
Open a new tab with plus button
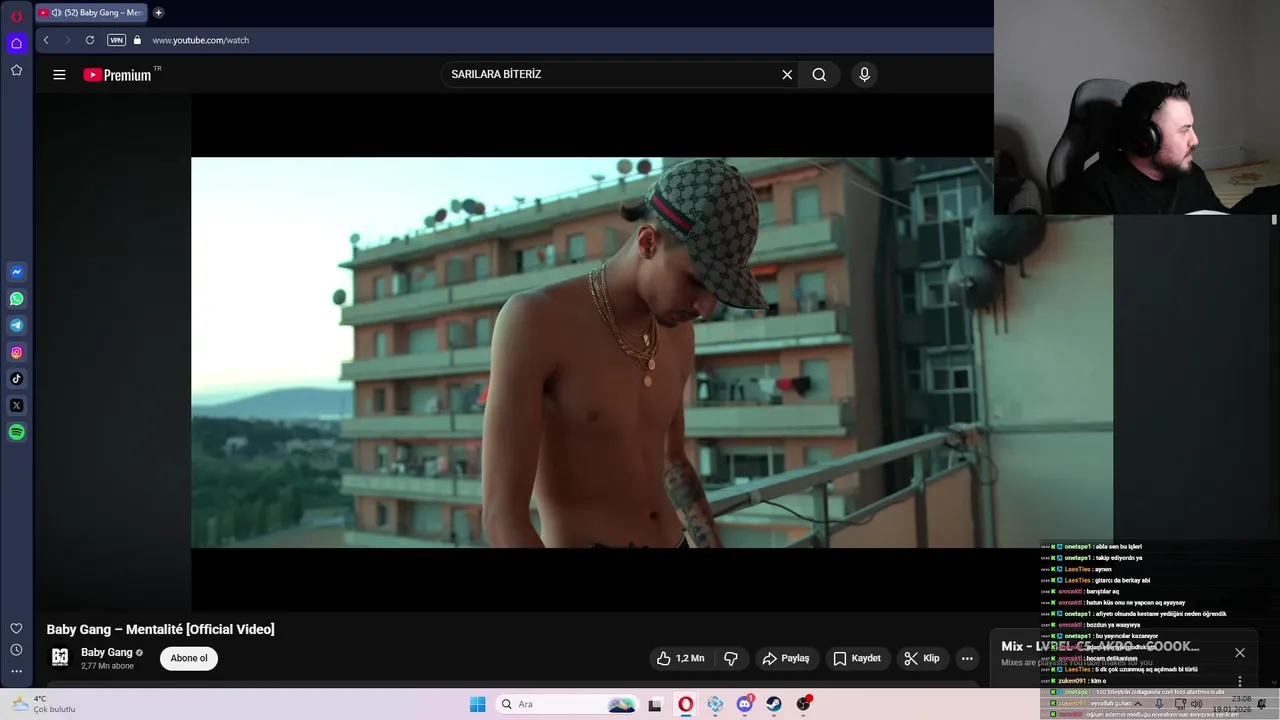[x=158, y=13]
